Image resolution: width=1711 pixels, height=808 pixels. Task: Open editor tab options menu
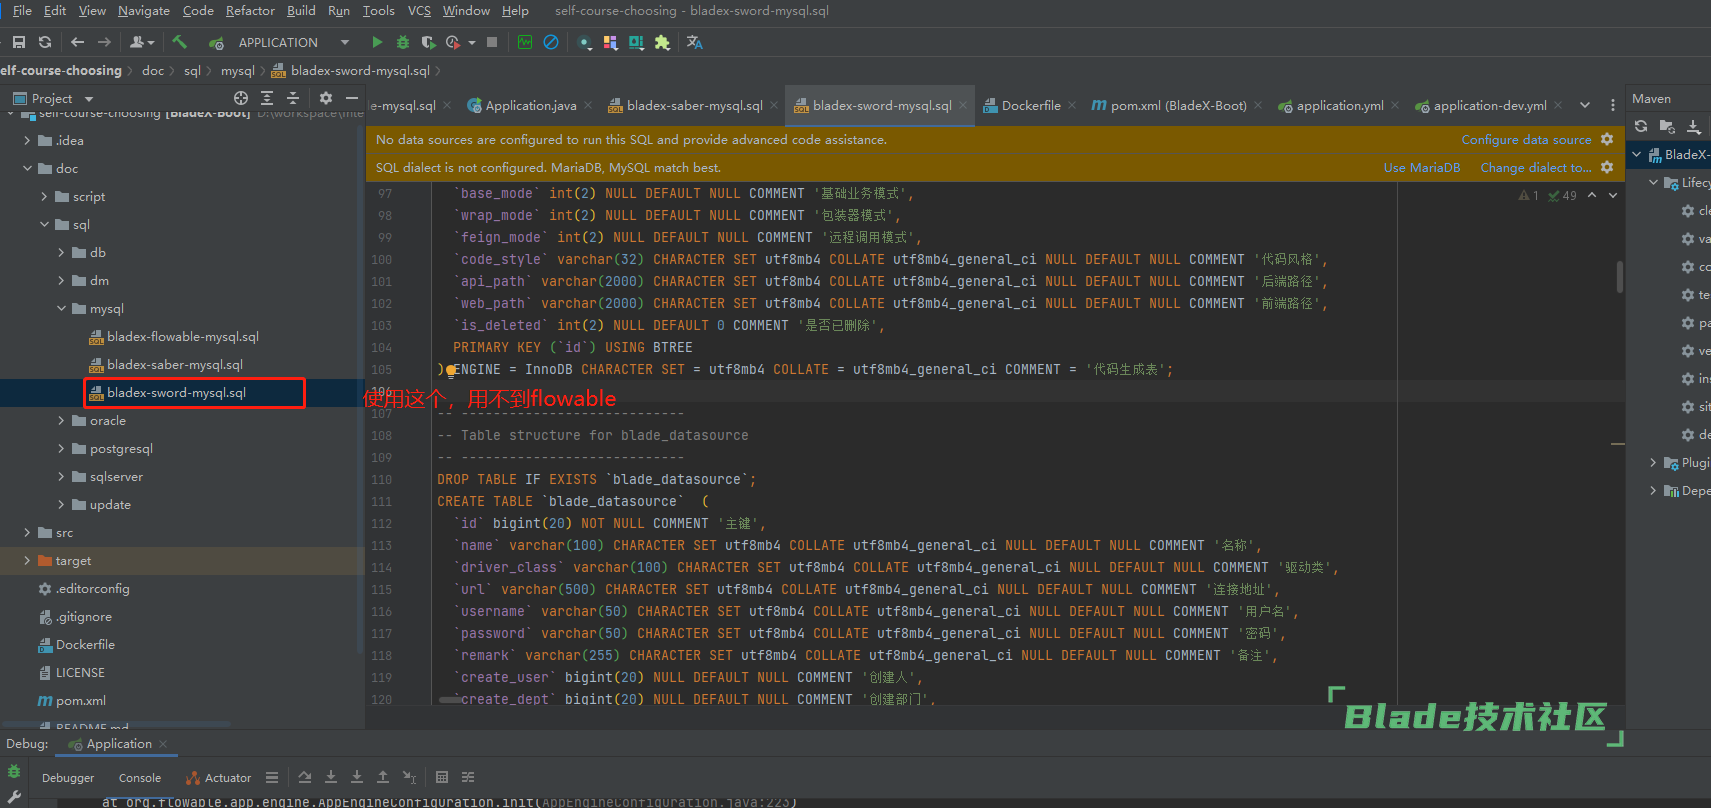[1613, 105]
